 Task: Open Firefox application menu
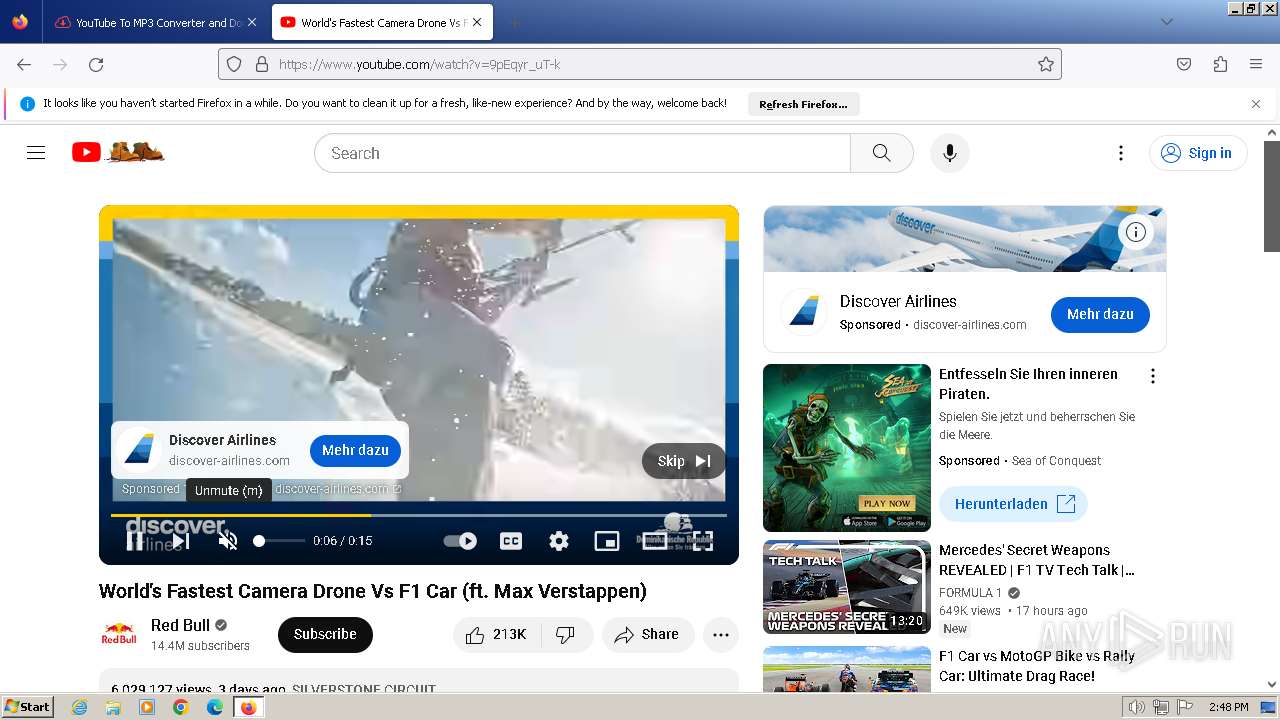[x=1256, y=64]
